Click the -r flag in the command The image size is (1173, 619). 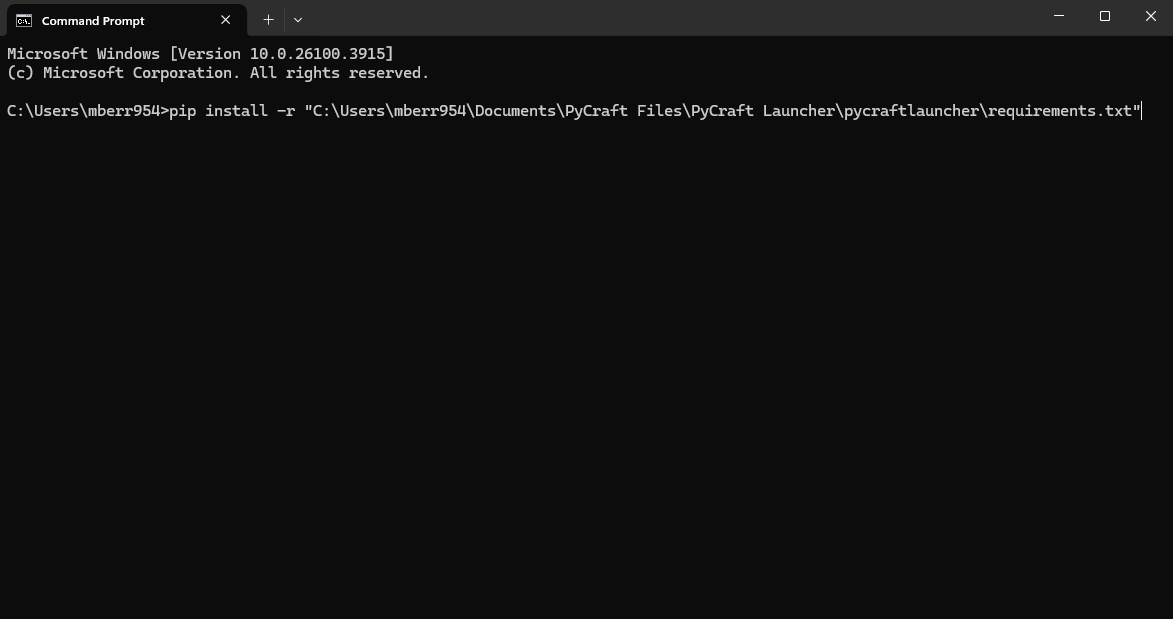pyautogui.click(x=286, y=111)
